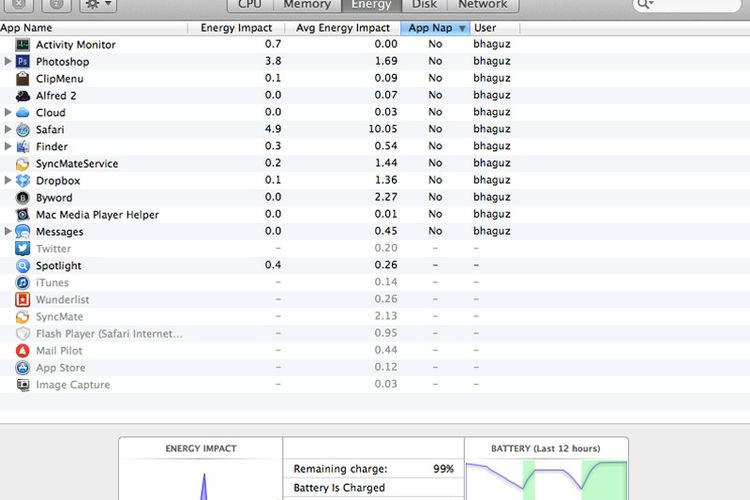The image size is (750, 500).
Task: Click the search magnifier in search field
Action: [644, 4]
